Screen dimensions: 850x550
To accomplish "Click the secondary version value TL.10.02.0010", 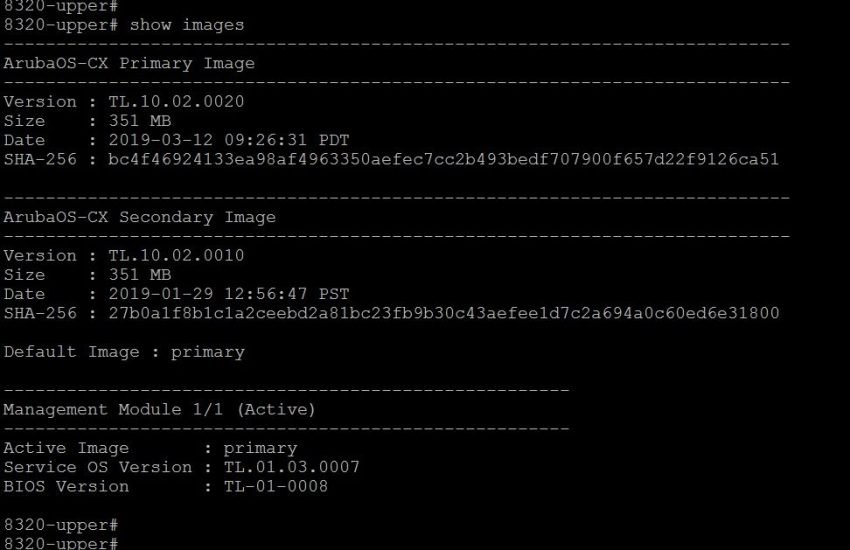I will pyautogui.click(x=176, y=255).
